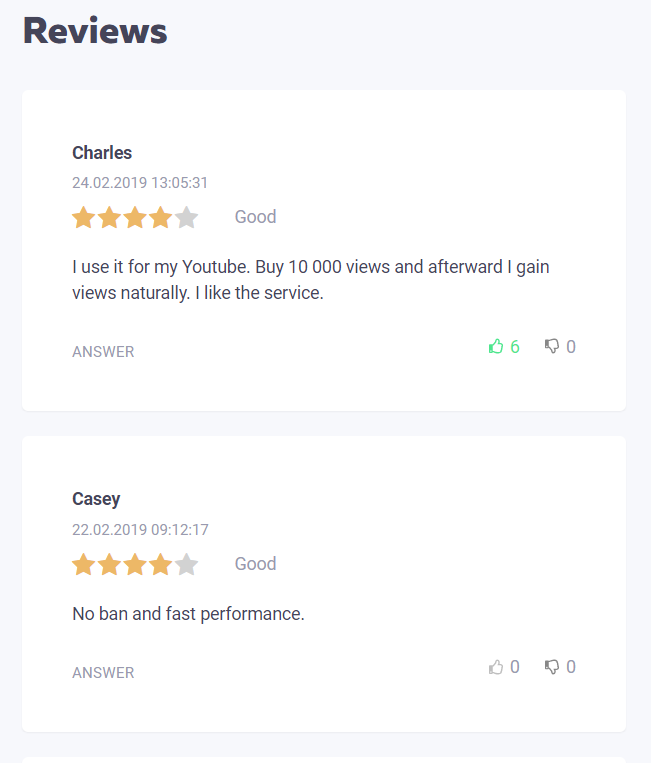Click the Reviews heading
Viewport: 651px width, 763px height.
(95, 31)
